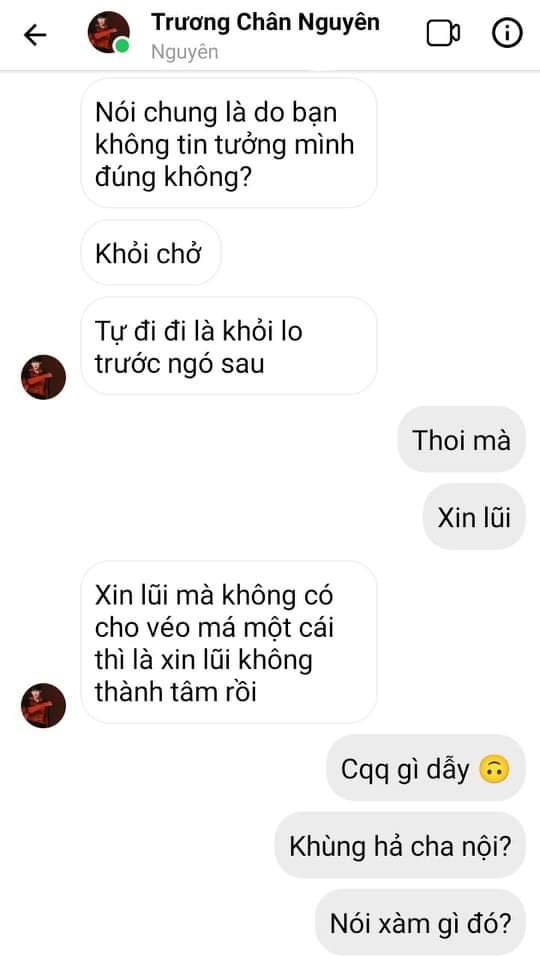
Task: Select 'Xin lũi mà không có' message
Action: click(229, 643)
